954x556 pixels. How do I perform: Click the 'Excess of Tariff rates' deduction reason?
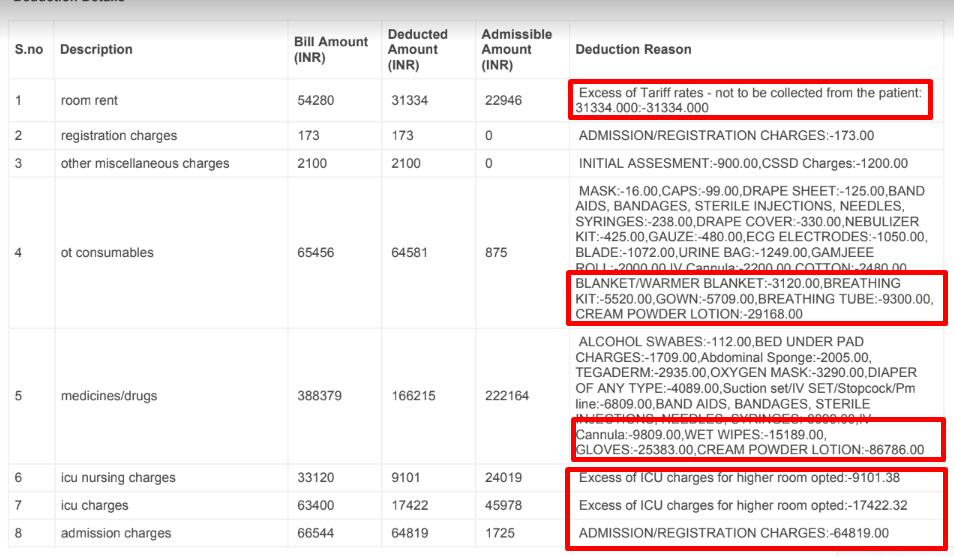(x=748, y=100)
